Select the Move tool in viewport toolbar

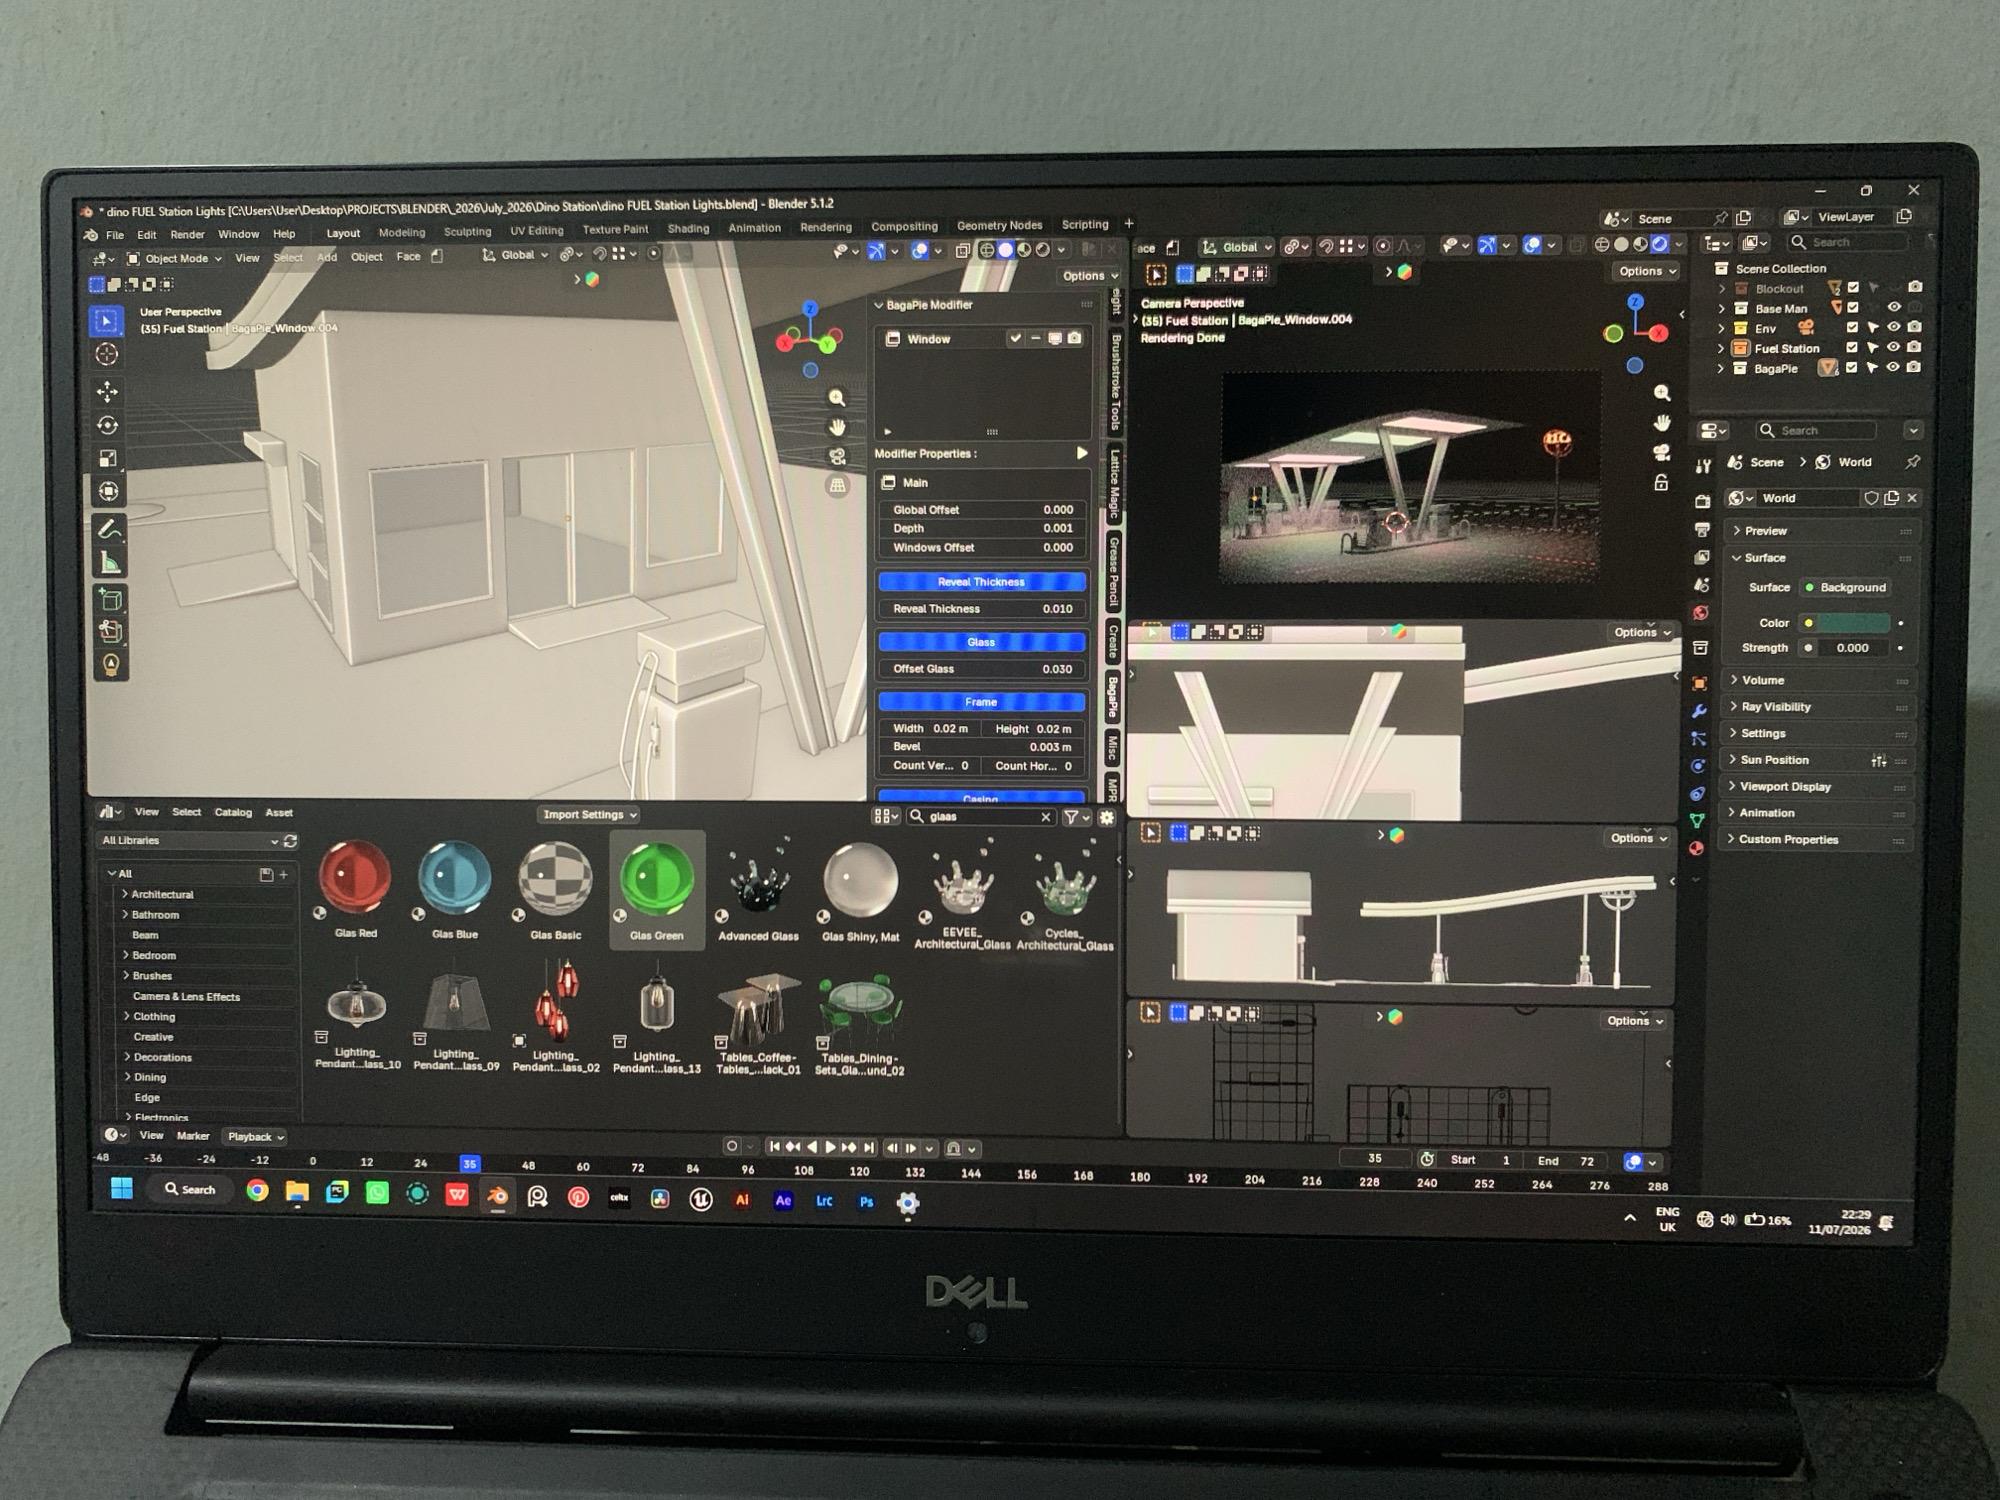pyautogui.click(x=107, y=391)
